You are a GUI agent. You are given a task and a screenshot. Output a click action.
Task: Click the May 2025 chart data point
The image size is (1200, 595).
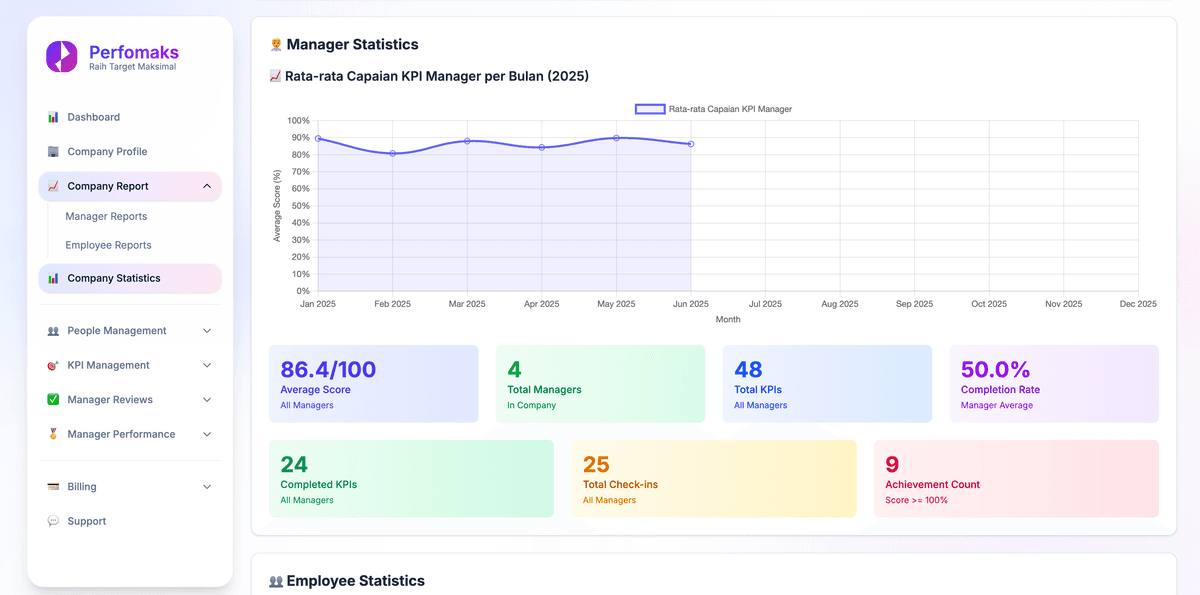click(616, 138)
